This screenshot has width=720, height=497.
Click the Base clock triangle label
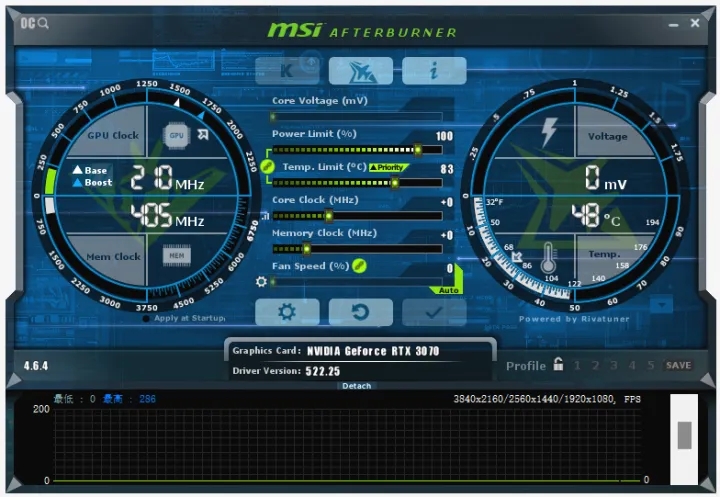(90, 170)
